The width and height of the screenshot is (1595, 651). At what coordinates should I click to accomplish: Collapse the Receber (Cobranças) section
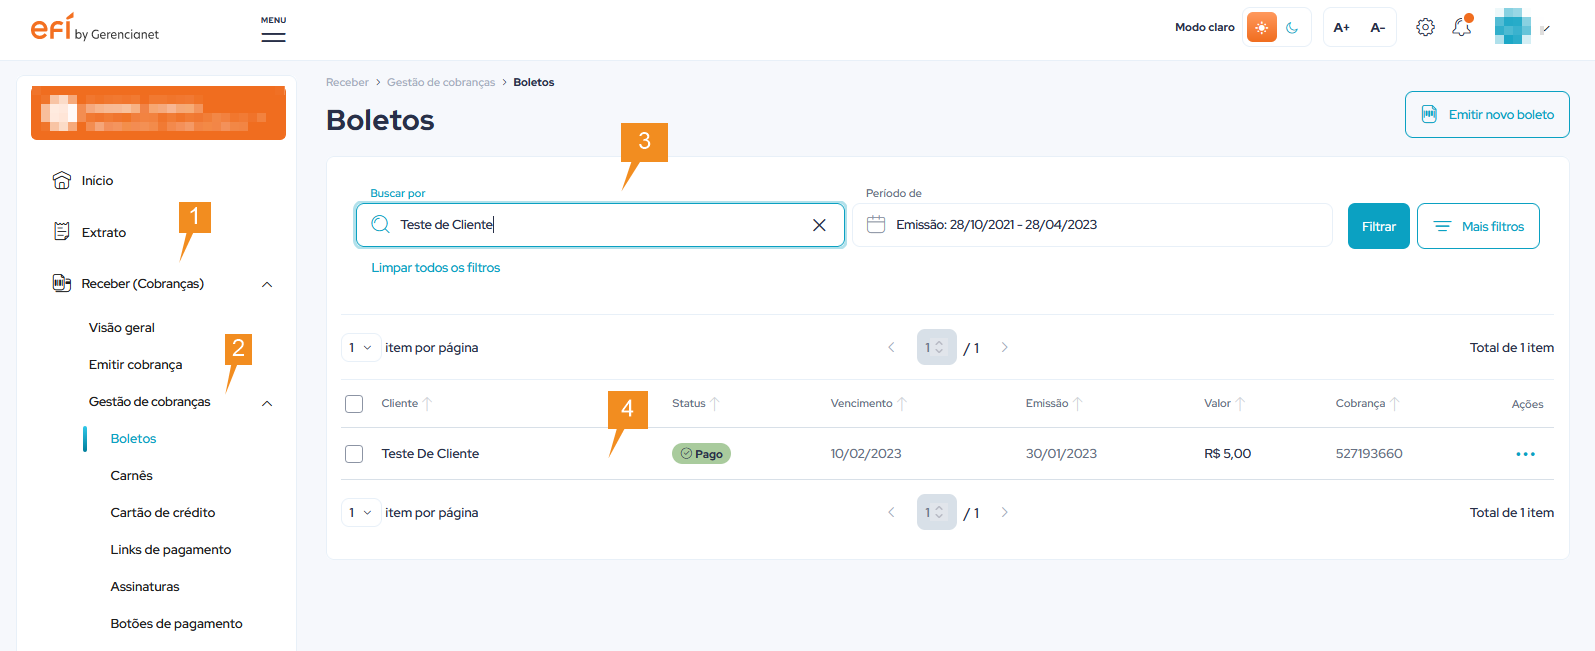pos(267,285)
